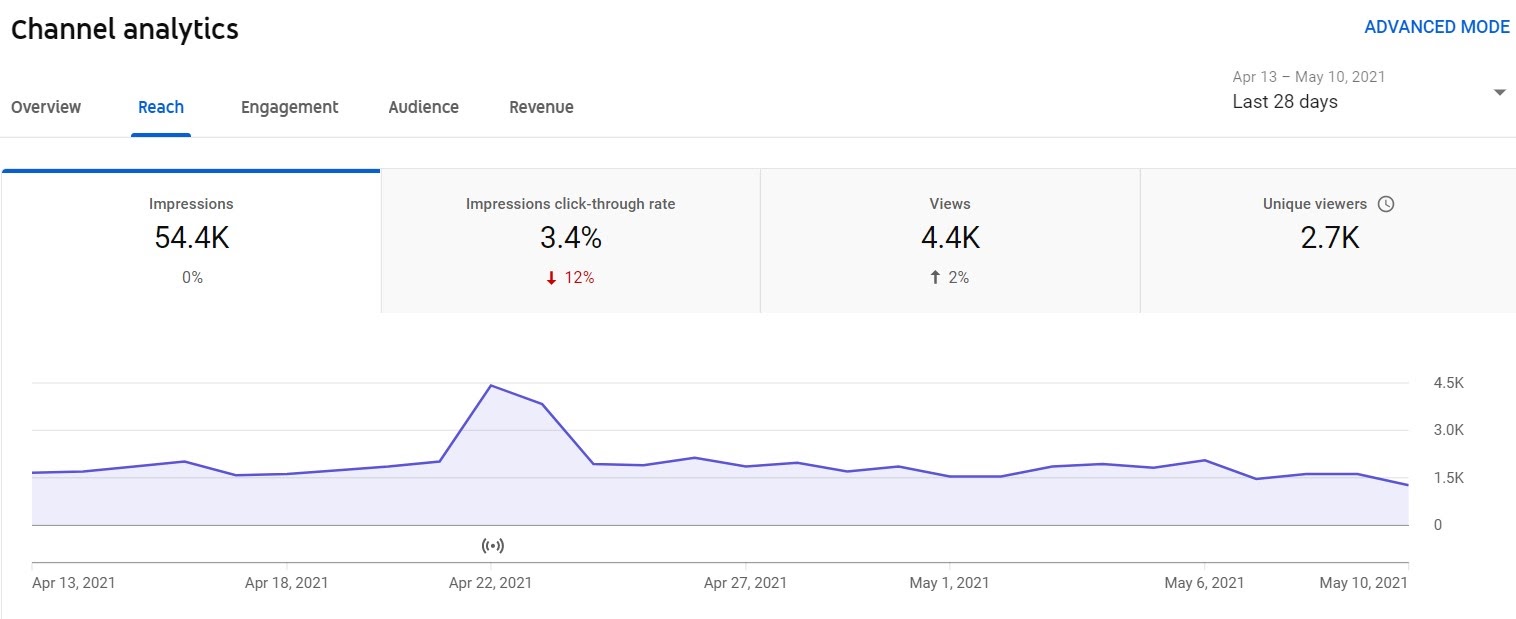This screenshot has width=1516, height=619.
Task: Click the clock icon beside Unique viewers
Action: [x=1386, y=203]
